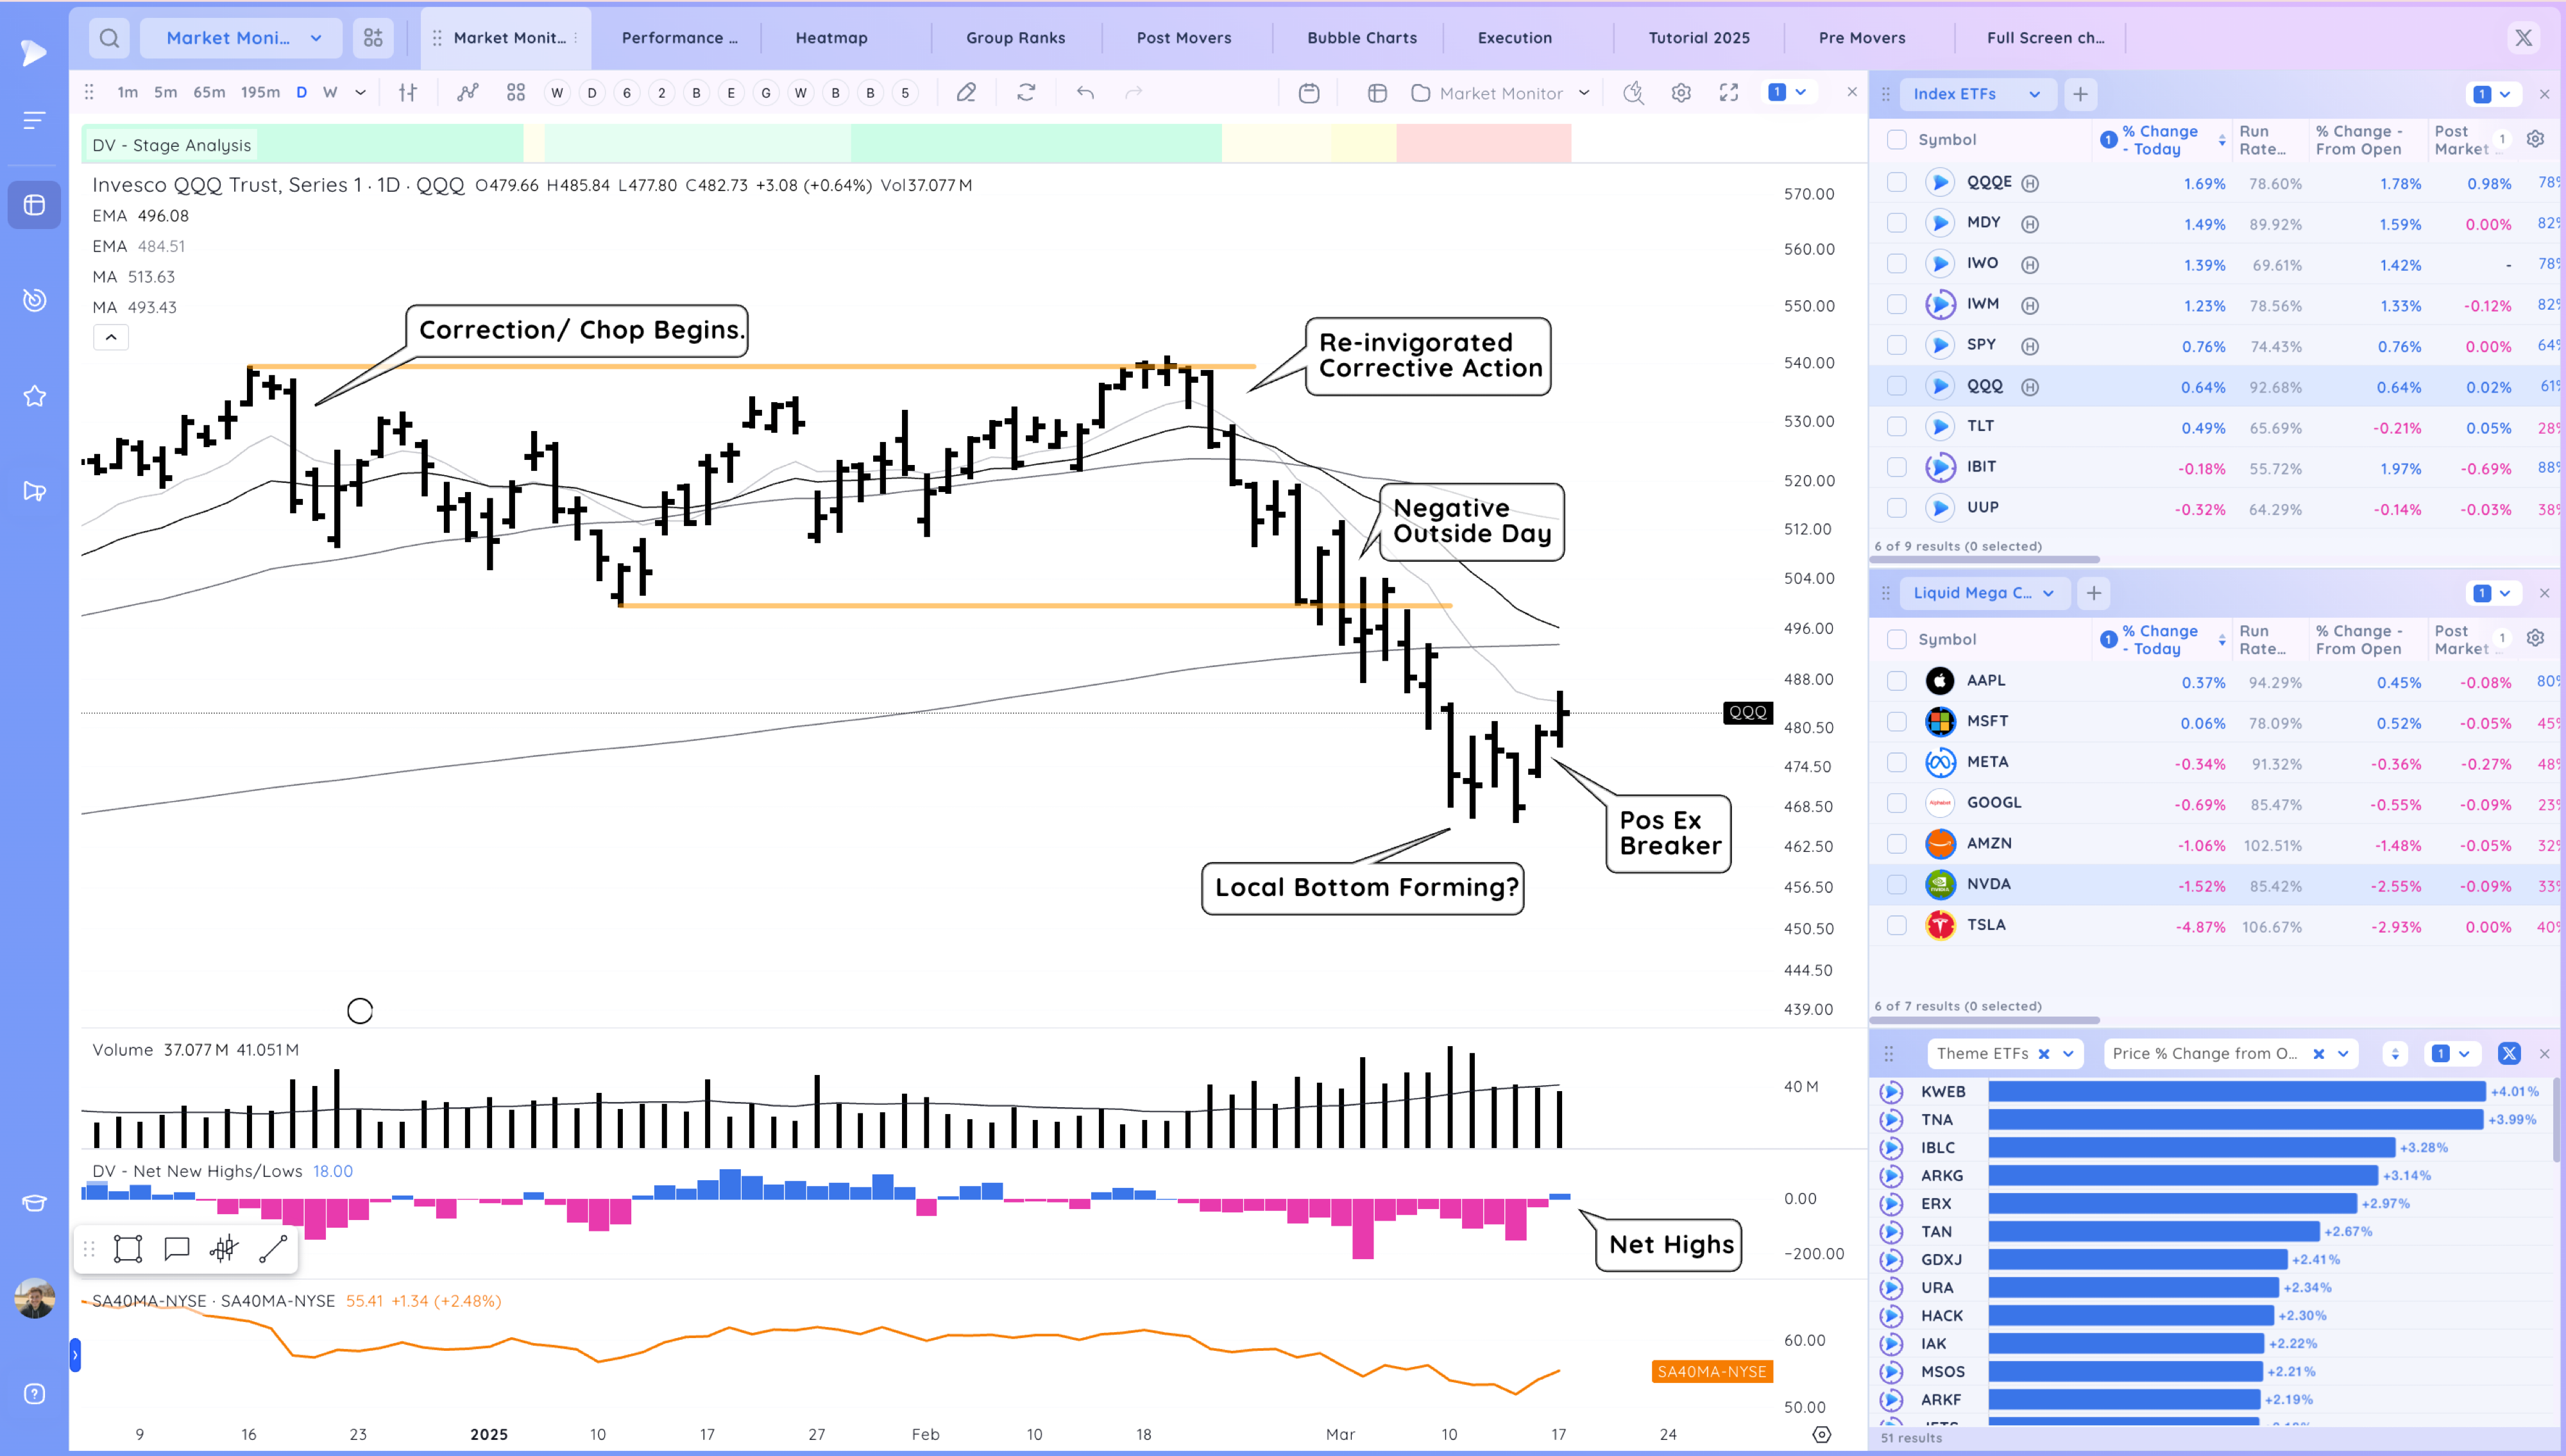Click the KWEB percent change bar
This screenshot has height=1456, width=2566.
[x=2236, y=1092]
